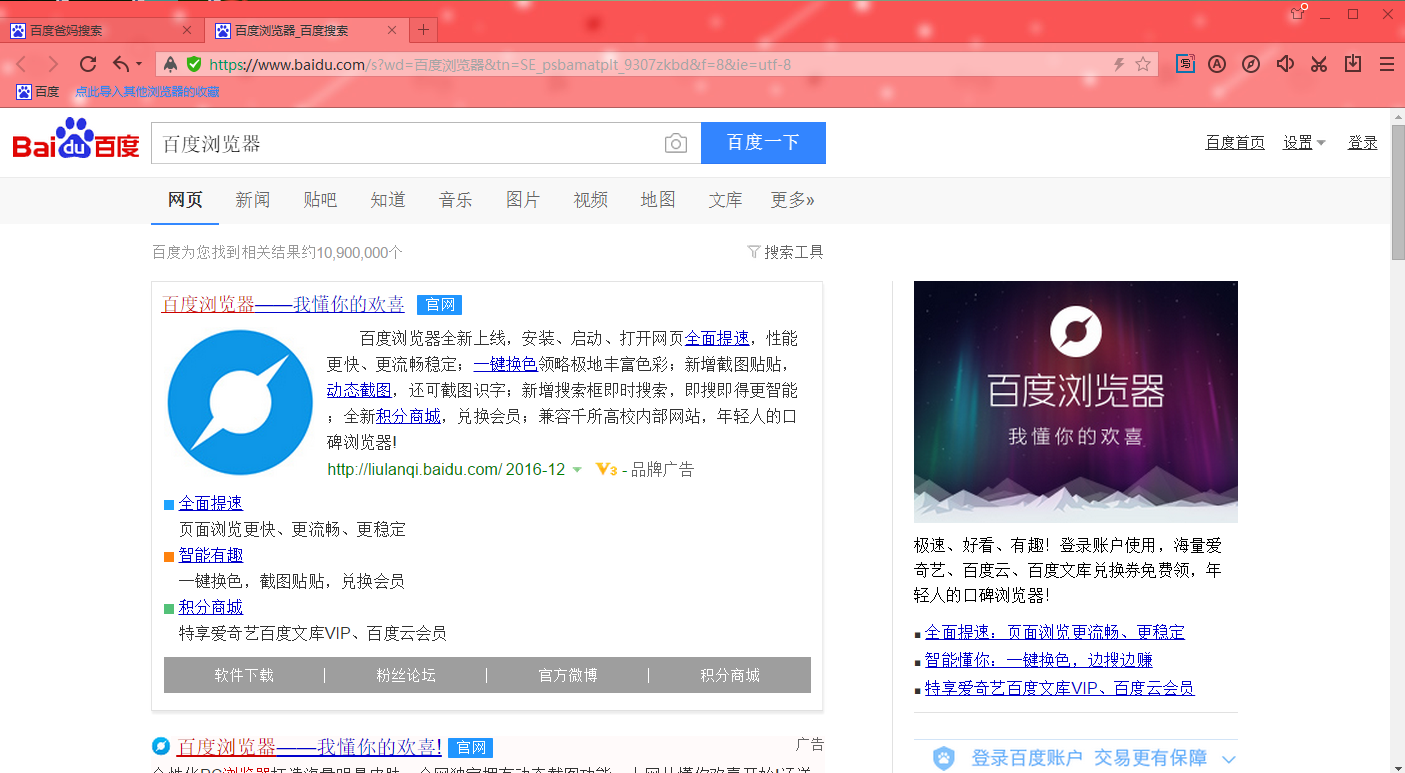Click the browser back arrow
This screenshot has width=1405, height=773.
point(22,64)
